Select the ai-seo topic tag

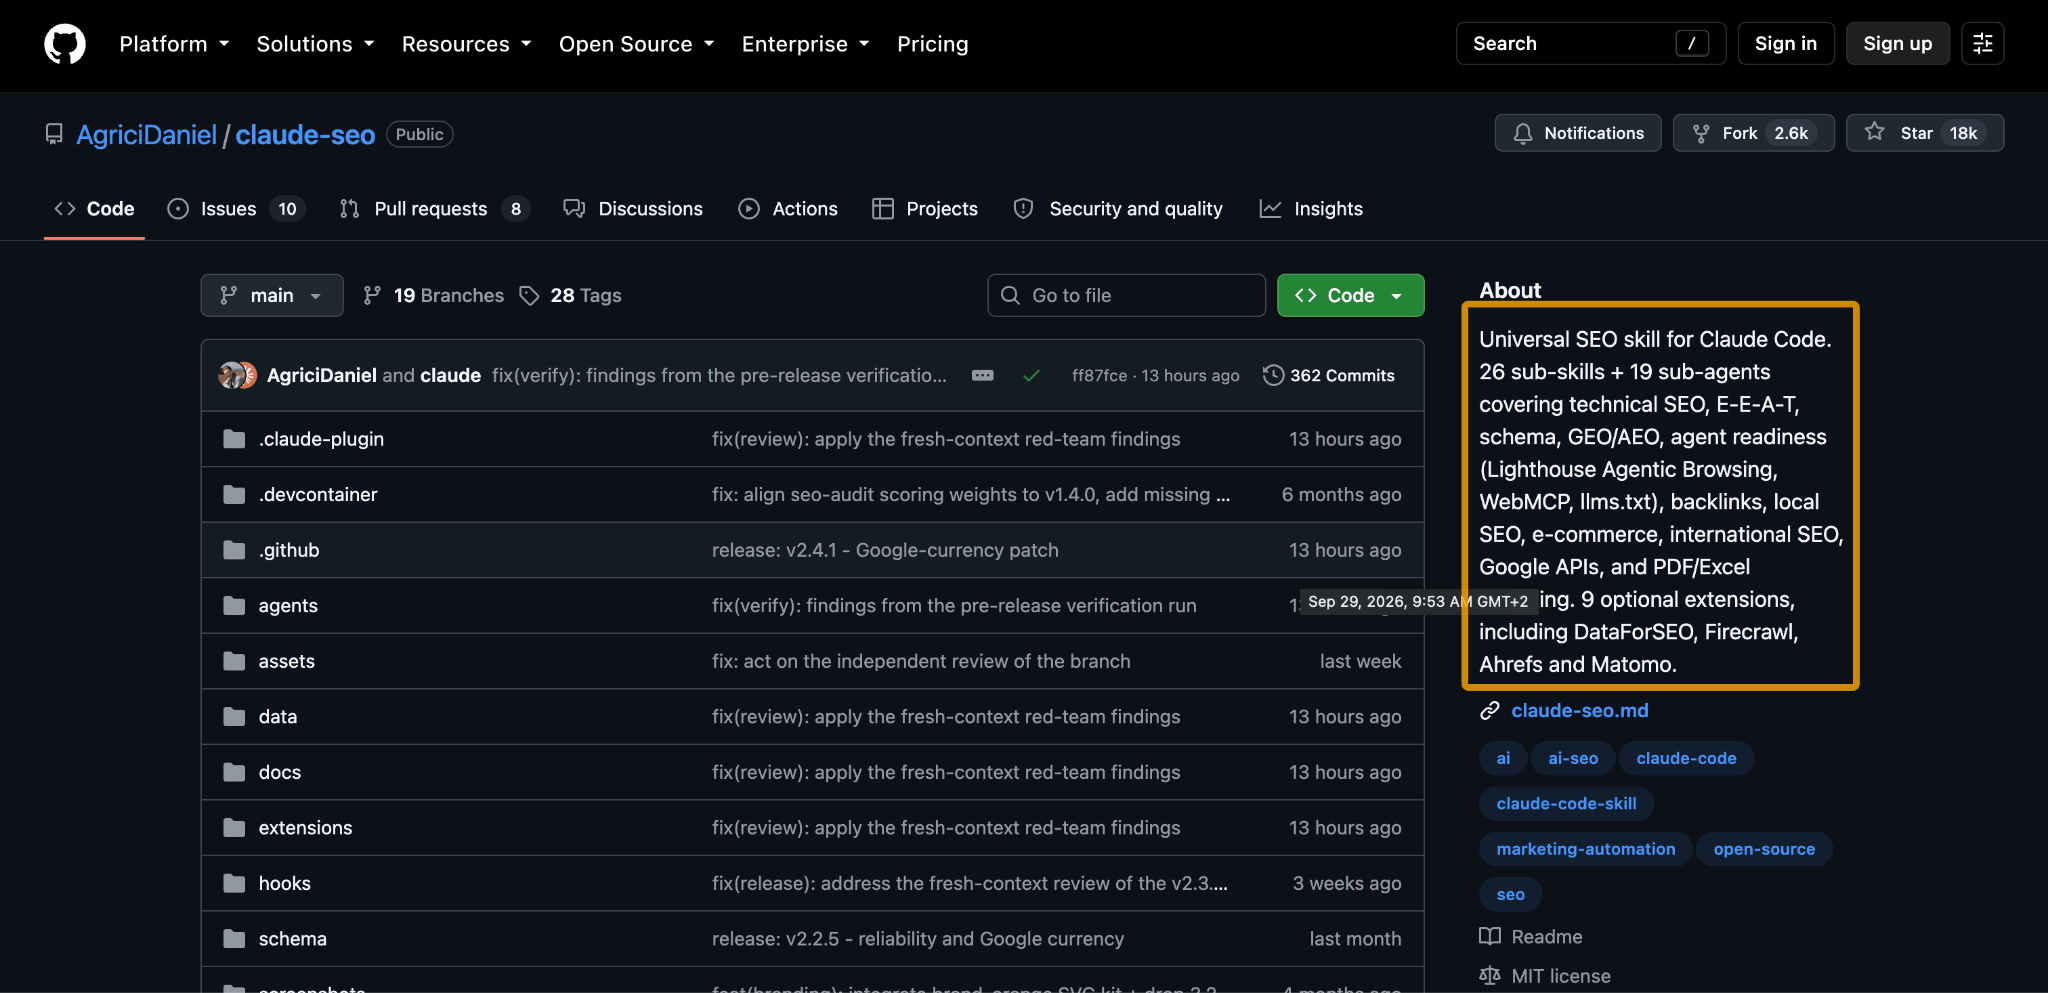click(1573, 759)
